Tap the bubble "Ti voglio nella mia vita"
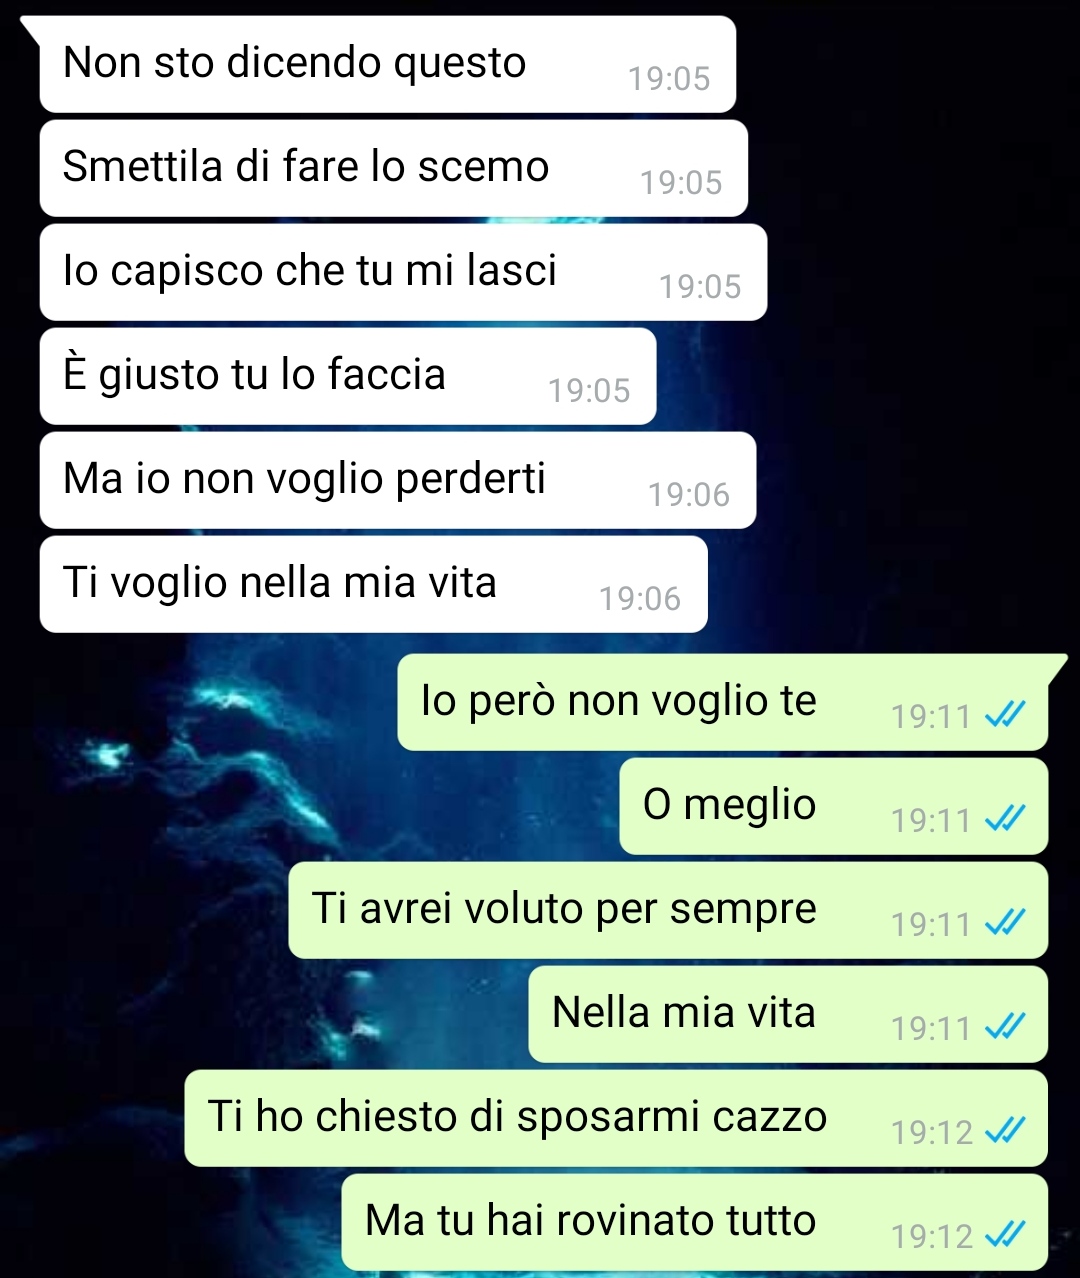Image resolution: width=1080 pixels, height=1278 pixels. [x=374, y=584]
